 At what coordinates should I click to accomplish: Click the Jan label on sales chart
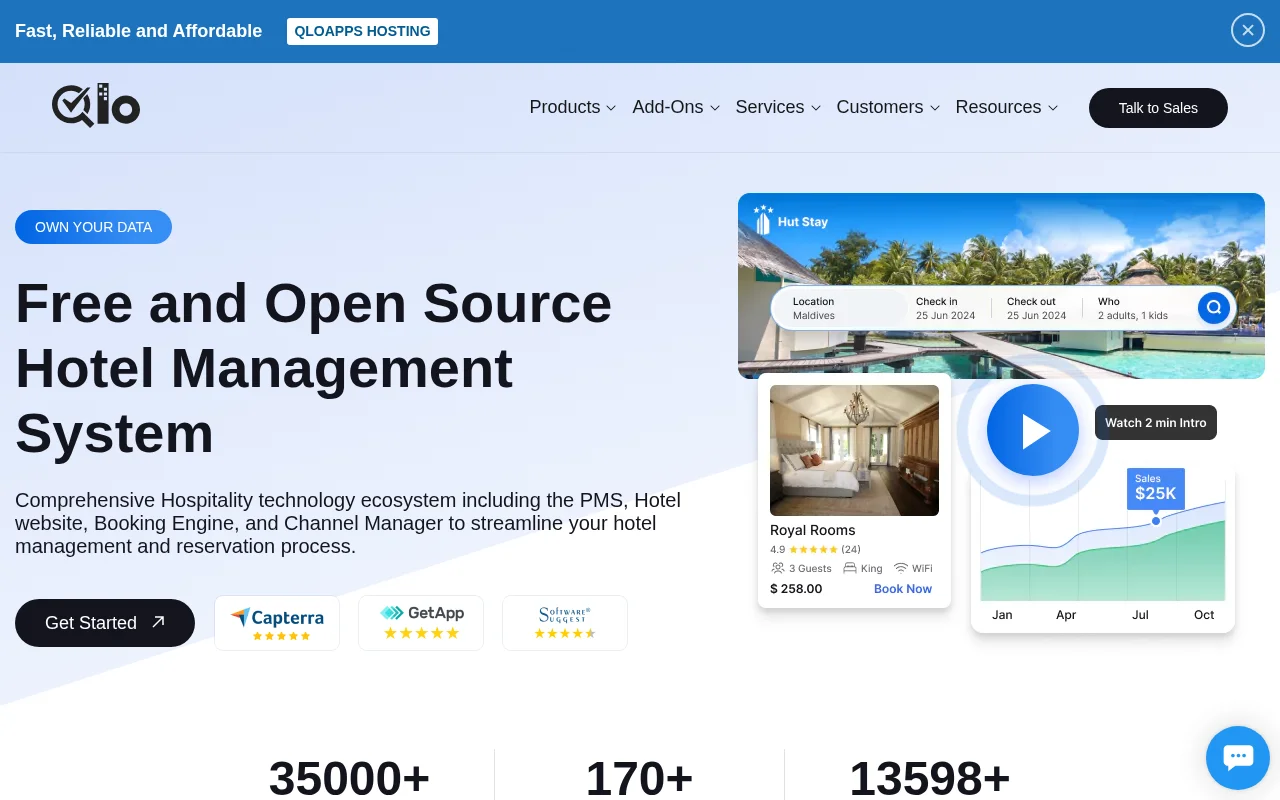pyautogui.click(x=1002, y=615)
